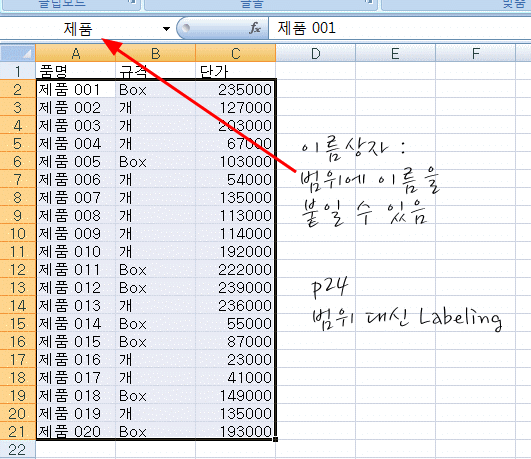The image size is (531, 459).
Task: Click price cell 192000
Action: (236, 251)
